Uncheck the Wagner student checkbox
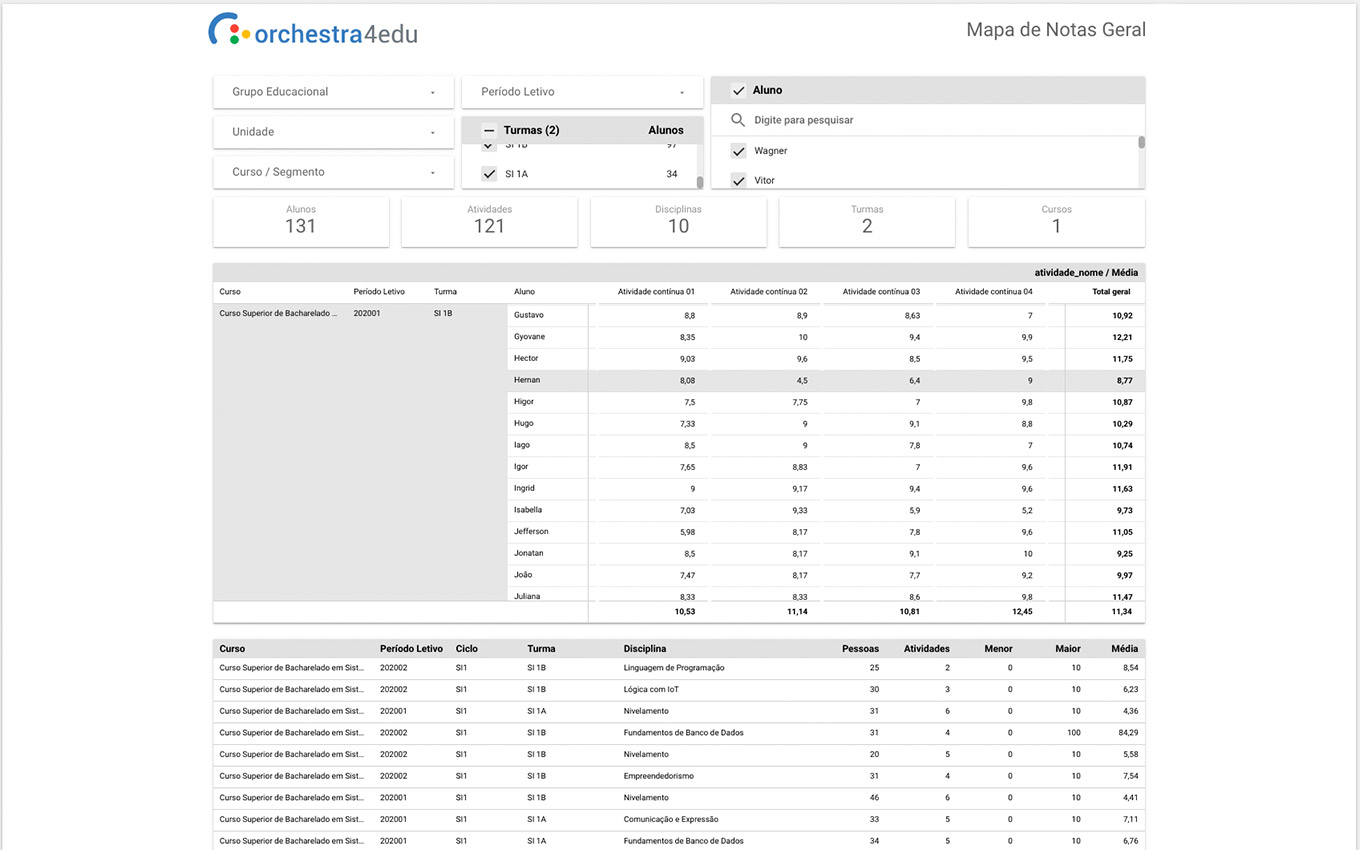Screen dimensions: 1360x850 (x=739, y=151)
